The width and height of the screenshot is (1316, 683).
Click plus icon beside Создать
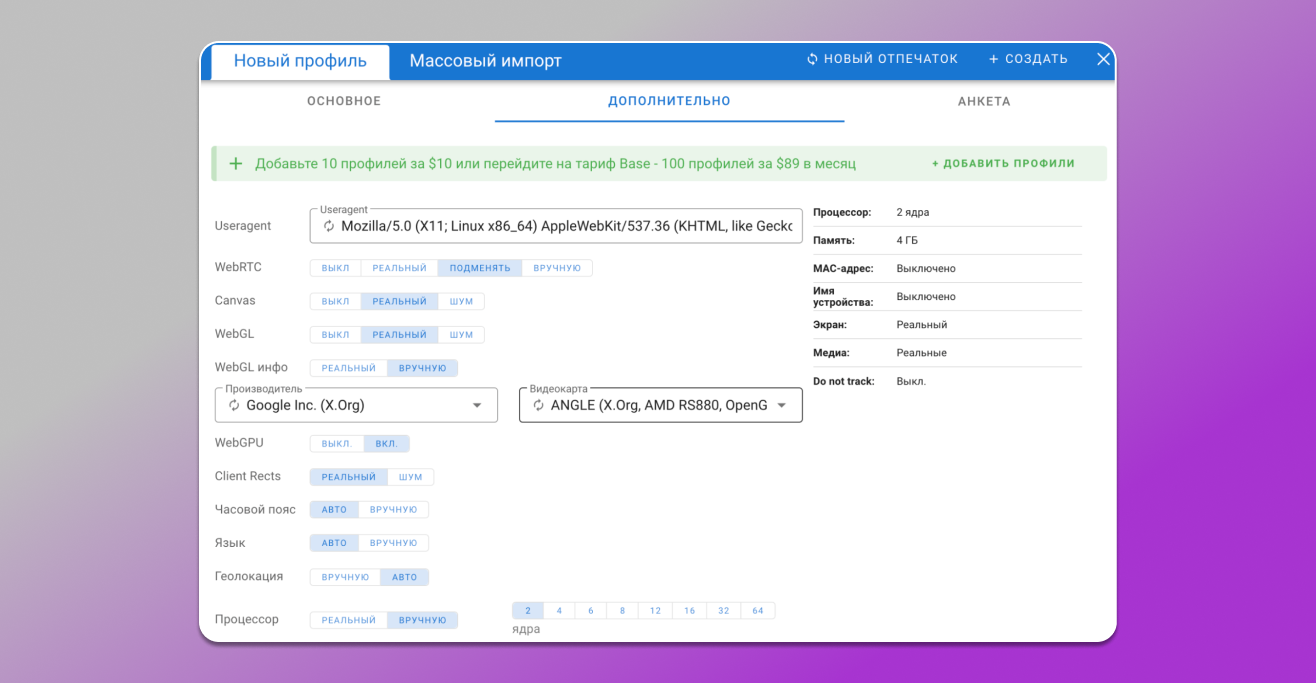(x=994, y=59)
